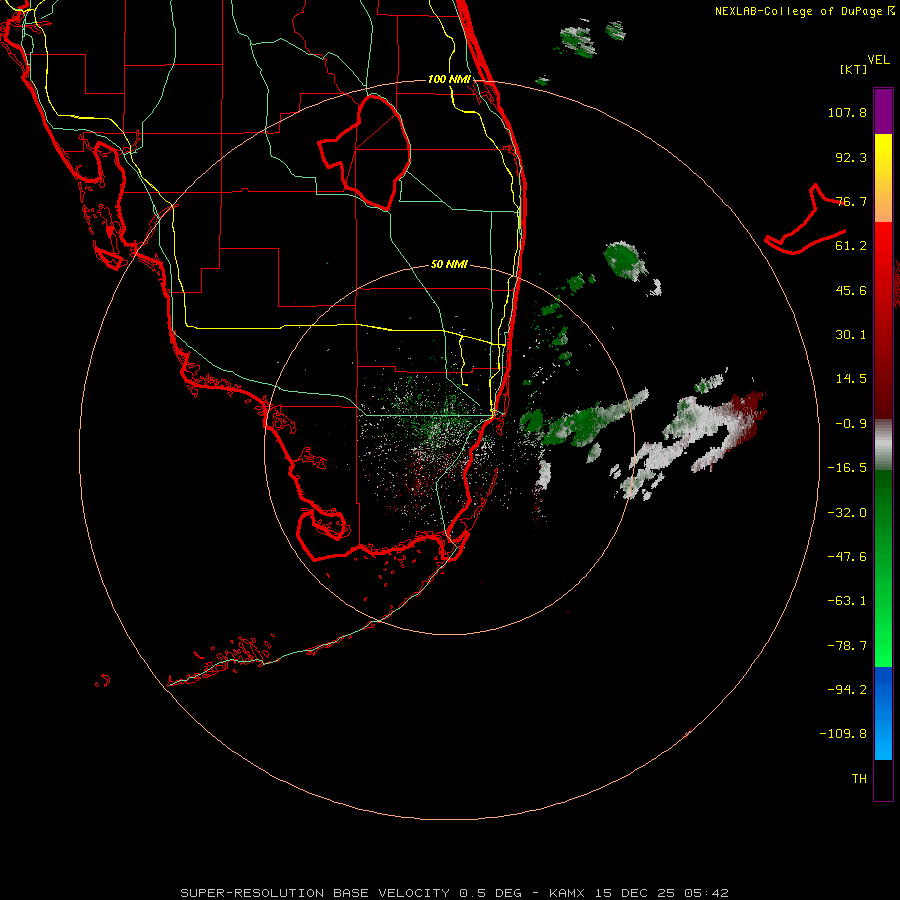900x900 pixels.
Task: Select the 92.3 legend value
Action: tap(851, 157)
